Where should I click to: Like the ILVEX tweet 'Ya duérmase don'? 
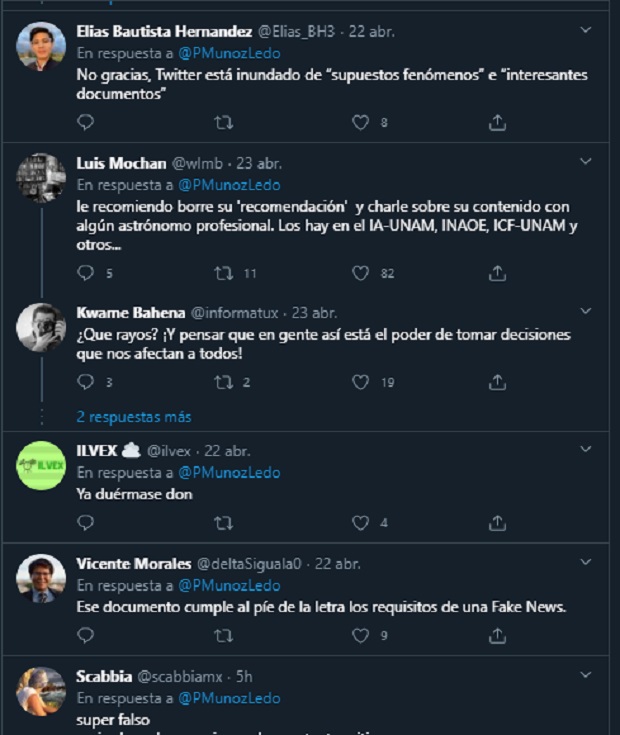pyautogui.click(x=361, y=522)
